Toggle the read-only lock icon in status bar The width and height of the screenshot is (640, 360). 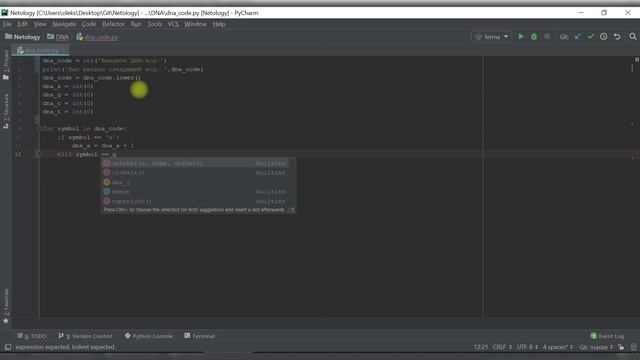(621, 347)
